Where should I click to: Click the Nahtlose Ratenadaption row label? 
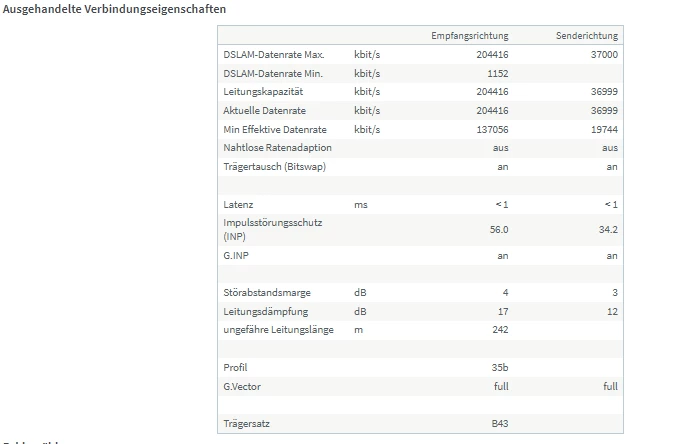[277, 148]
